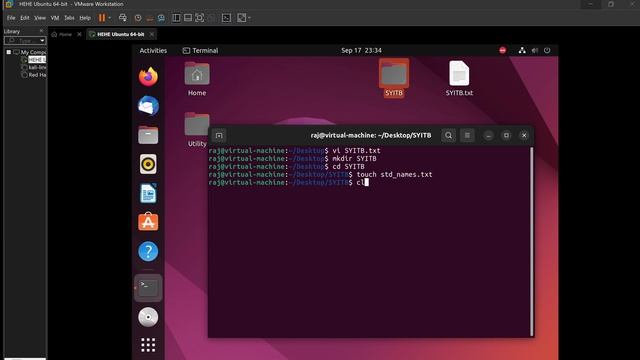Click the Terminal window scrollbar

pyautogui.click(x=531, y=242)
